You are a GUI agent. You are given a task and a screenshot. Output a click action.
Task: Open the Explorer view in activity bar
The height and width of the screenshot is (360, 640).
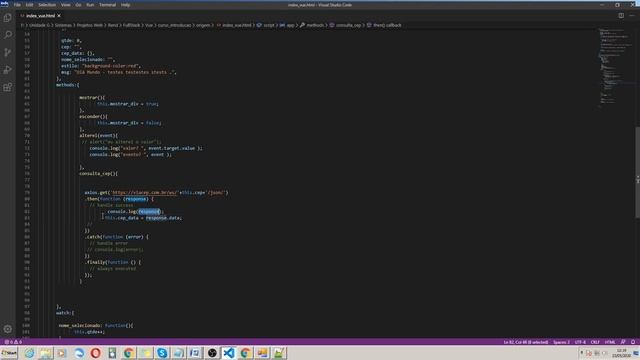[x=7, y=18]
